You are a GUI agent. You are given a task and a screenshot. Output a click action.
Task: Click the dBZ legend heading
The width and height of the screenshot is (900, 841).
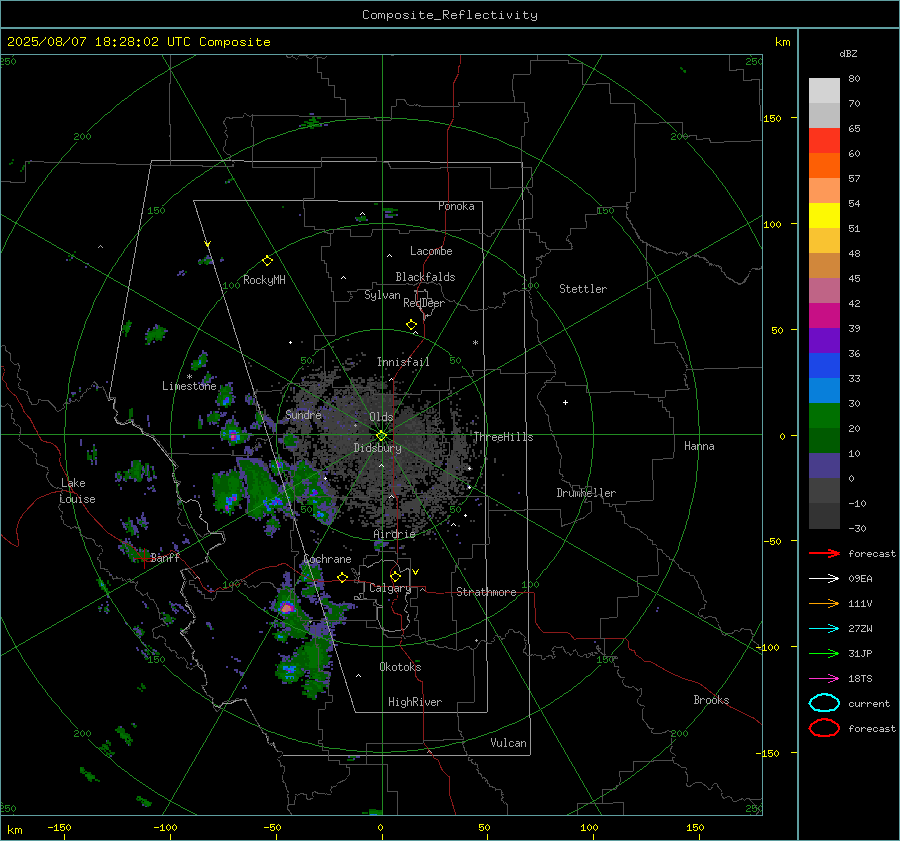(x=848, y=54)
